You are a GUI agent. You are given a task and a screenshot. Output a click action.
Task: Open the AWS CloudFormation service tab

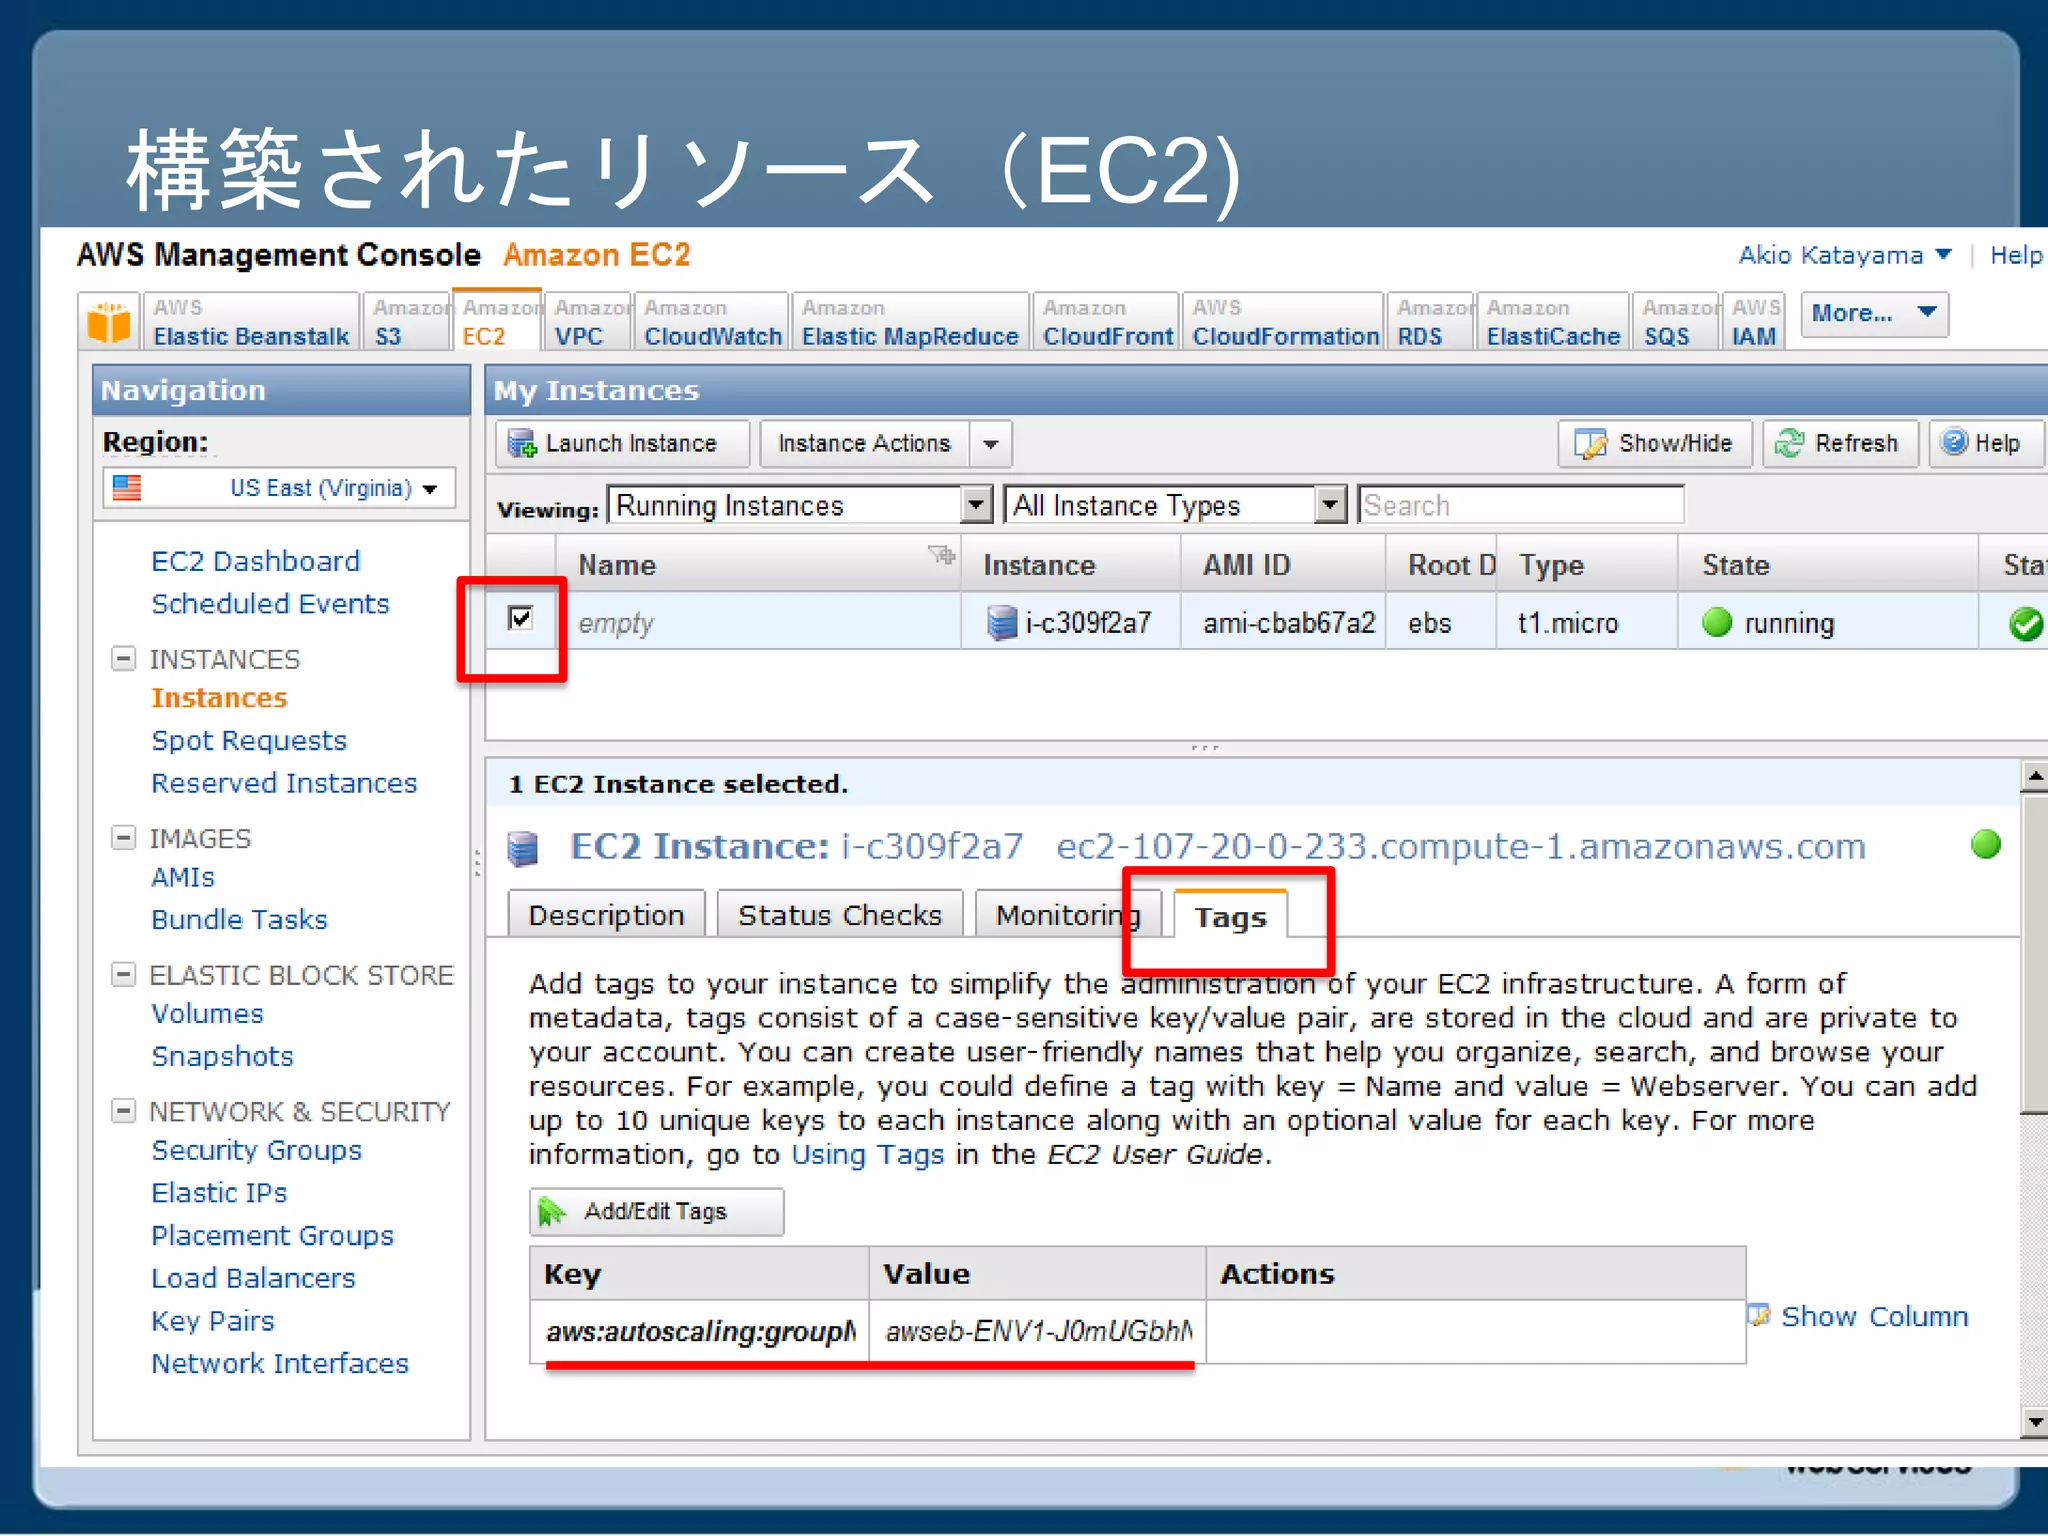click(x=1284, y=322)
